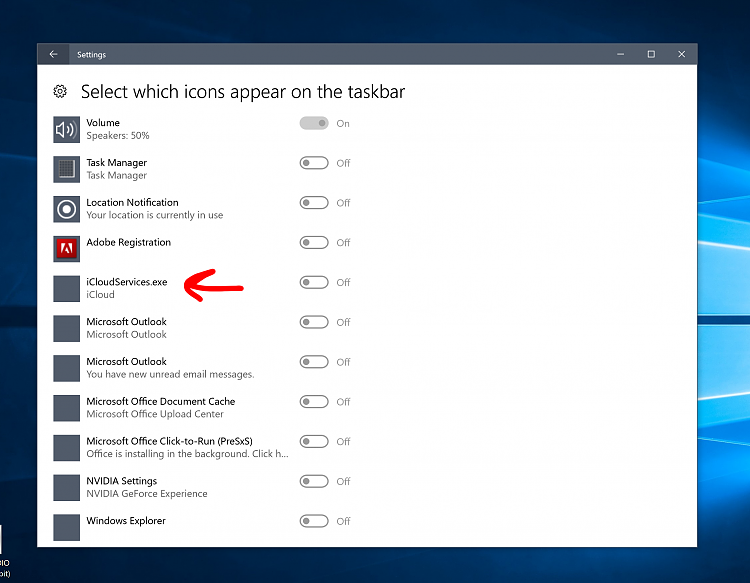Toggle the Volume switch
This screenshot has width=750, height=583.
point(314,123)
